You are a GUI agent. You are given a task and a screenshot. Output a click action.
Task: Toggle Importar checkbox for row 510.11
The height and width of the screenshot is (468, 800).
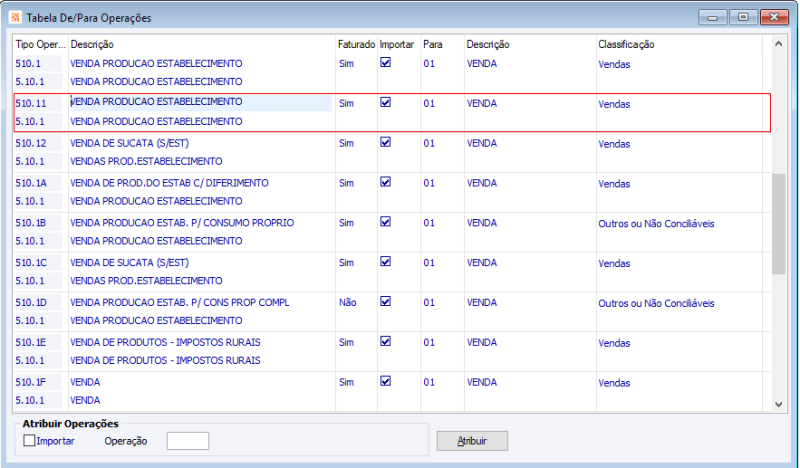(386, 102)
